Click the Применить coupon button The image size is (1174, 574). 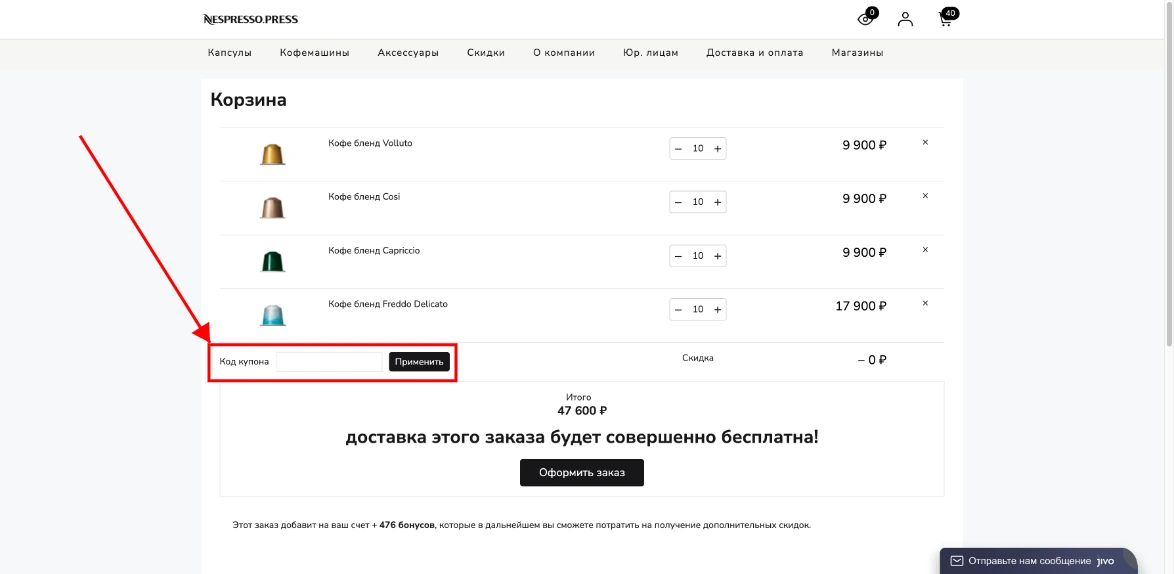coord(419,362)
